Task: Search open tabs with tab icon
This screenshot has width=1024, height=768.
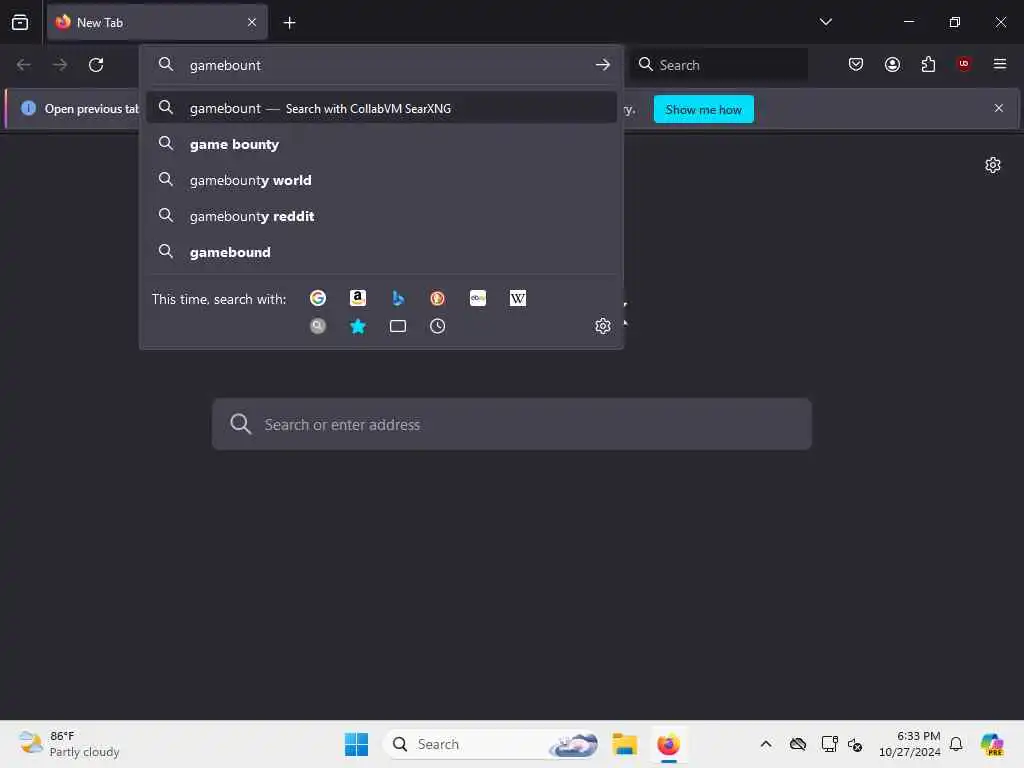Action: (398, 326)
